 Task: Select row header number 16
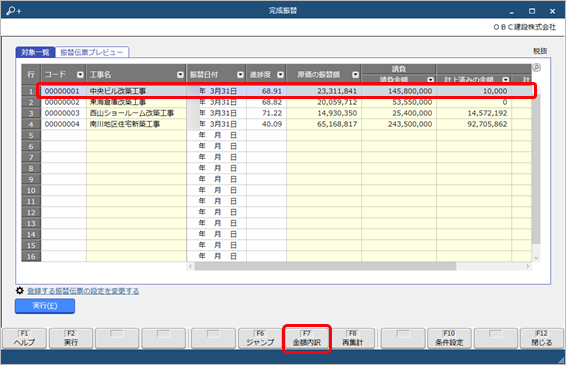pyautogui.click(x=31, y=256)
